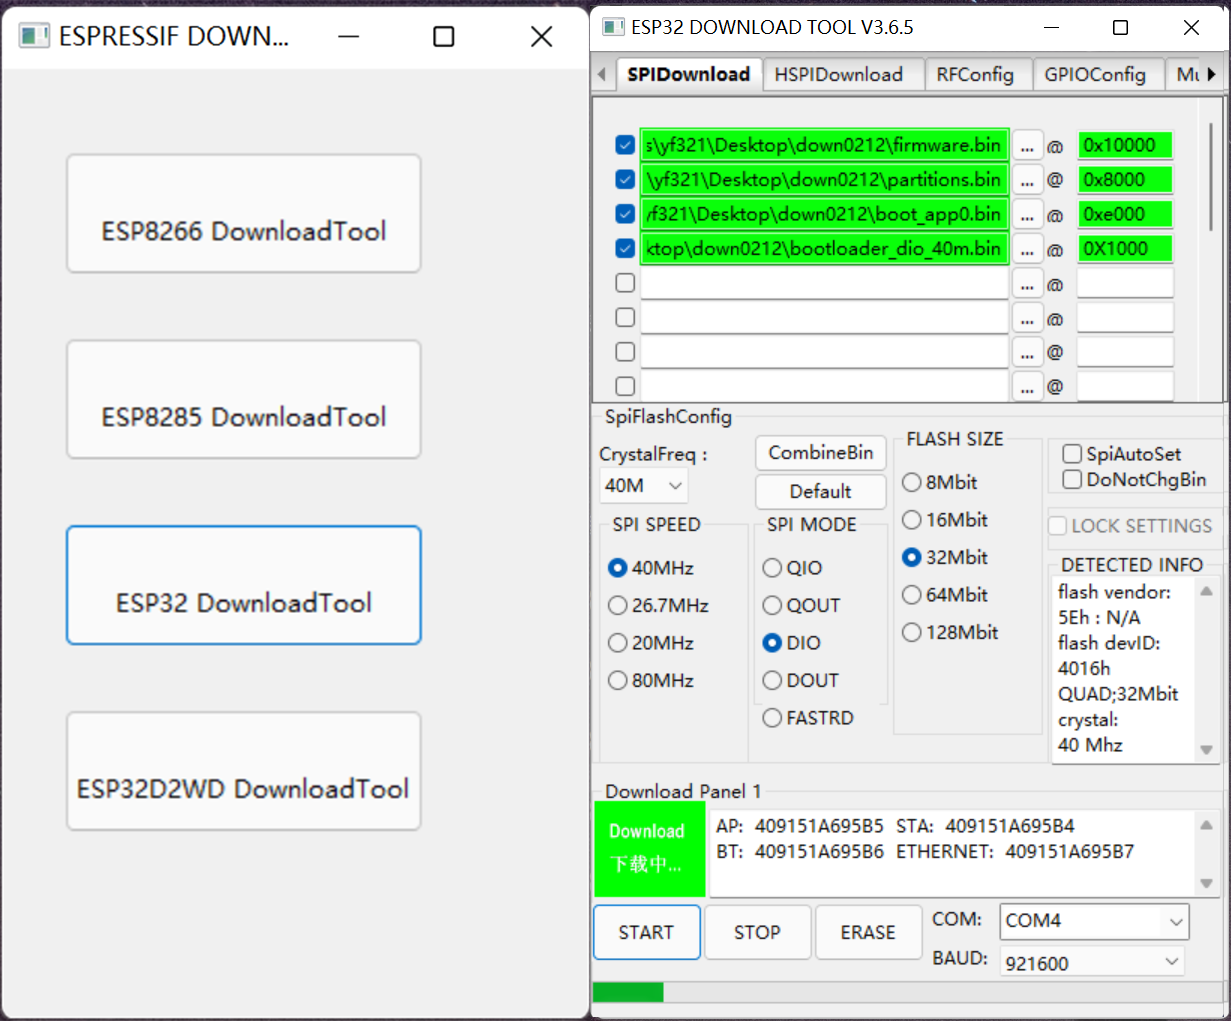
Task: Click the START download button
Action: click(646, 932)
